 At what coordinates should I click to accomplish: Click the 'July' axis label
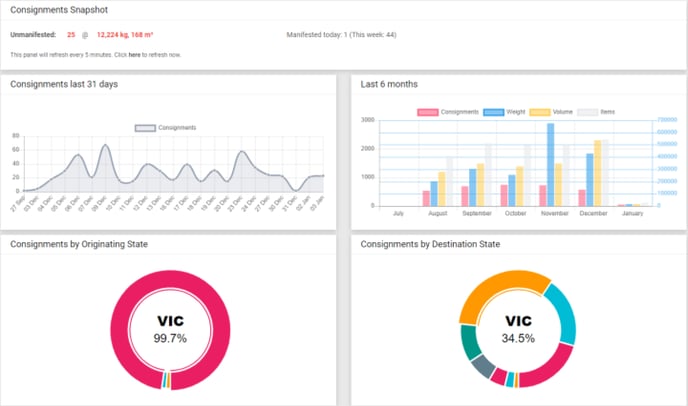[x=398, y=213]
